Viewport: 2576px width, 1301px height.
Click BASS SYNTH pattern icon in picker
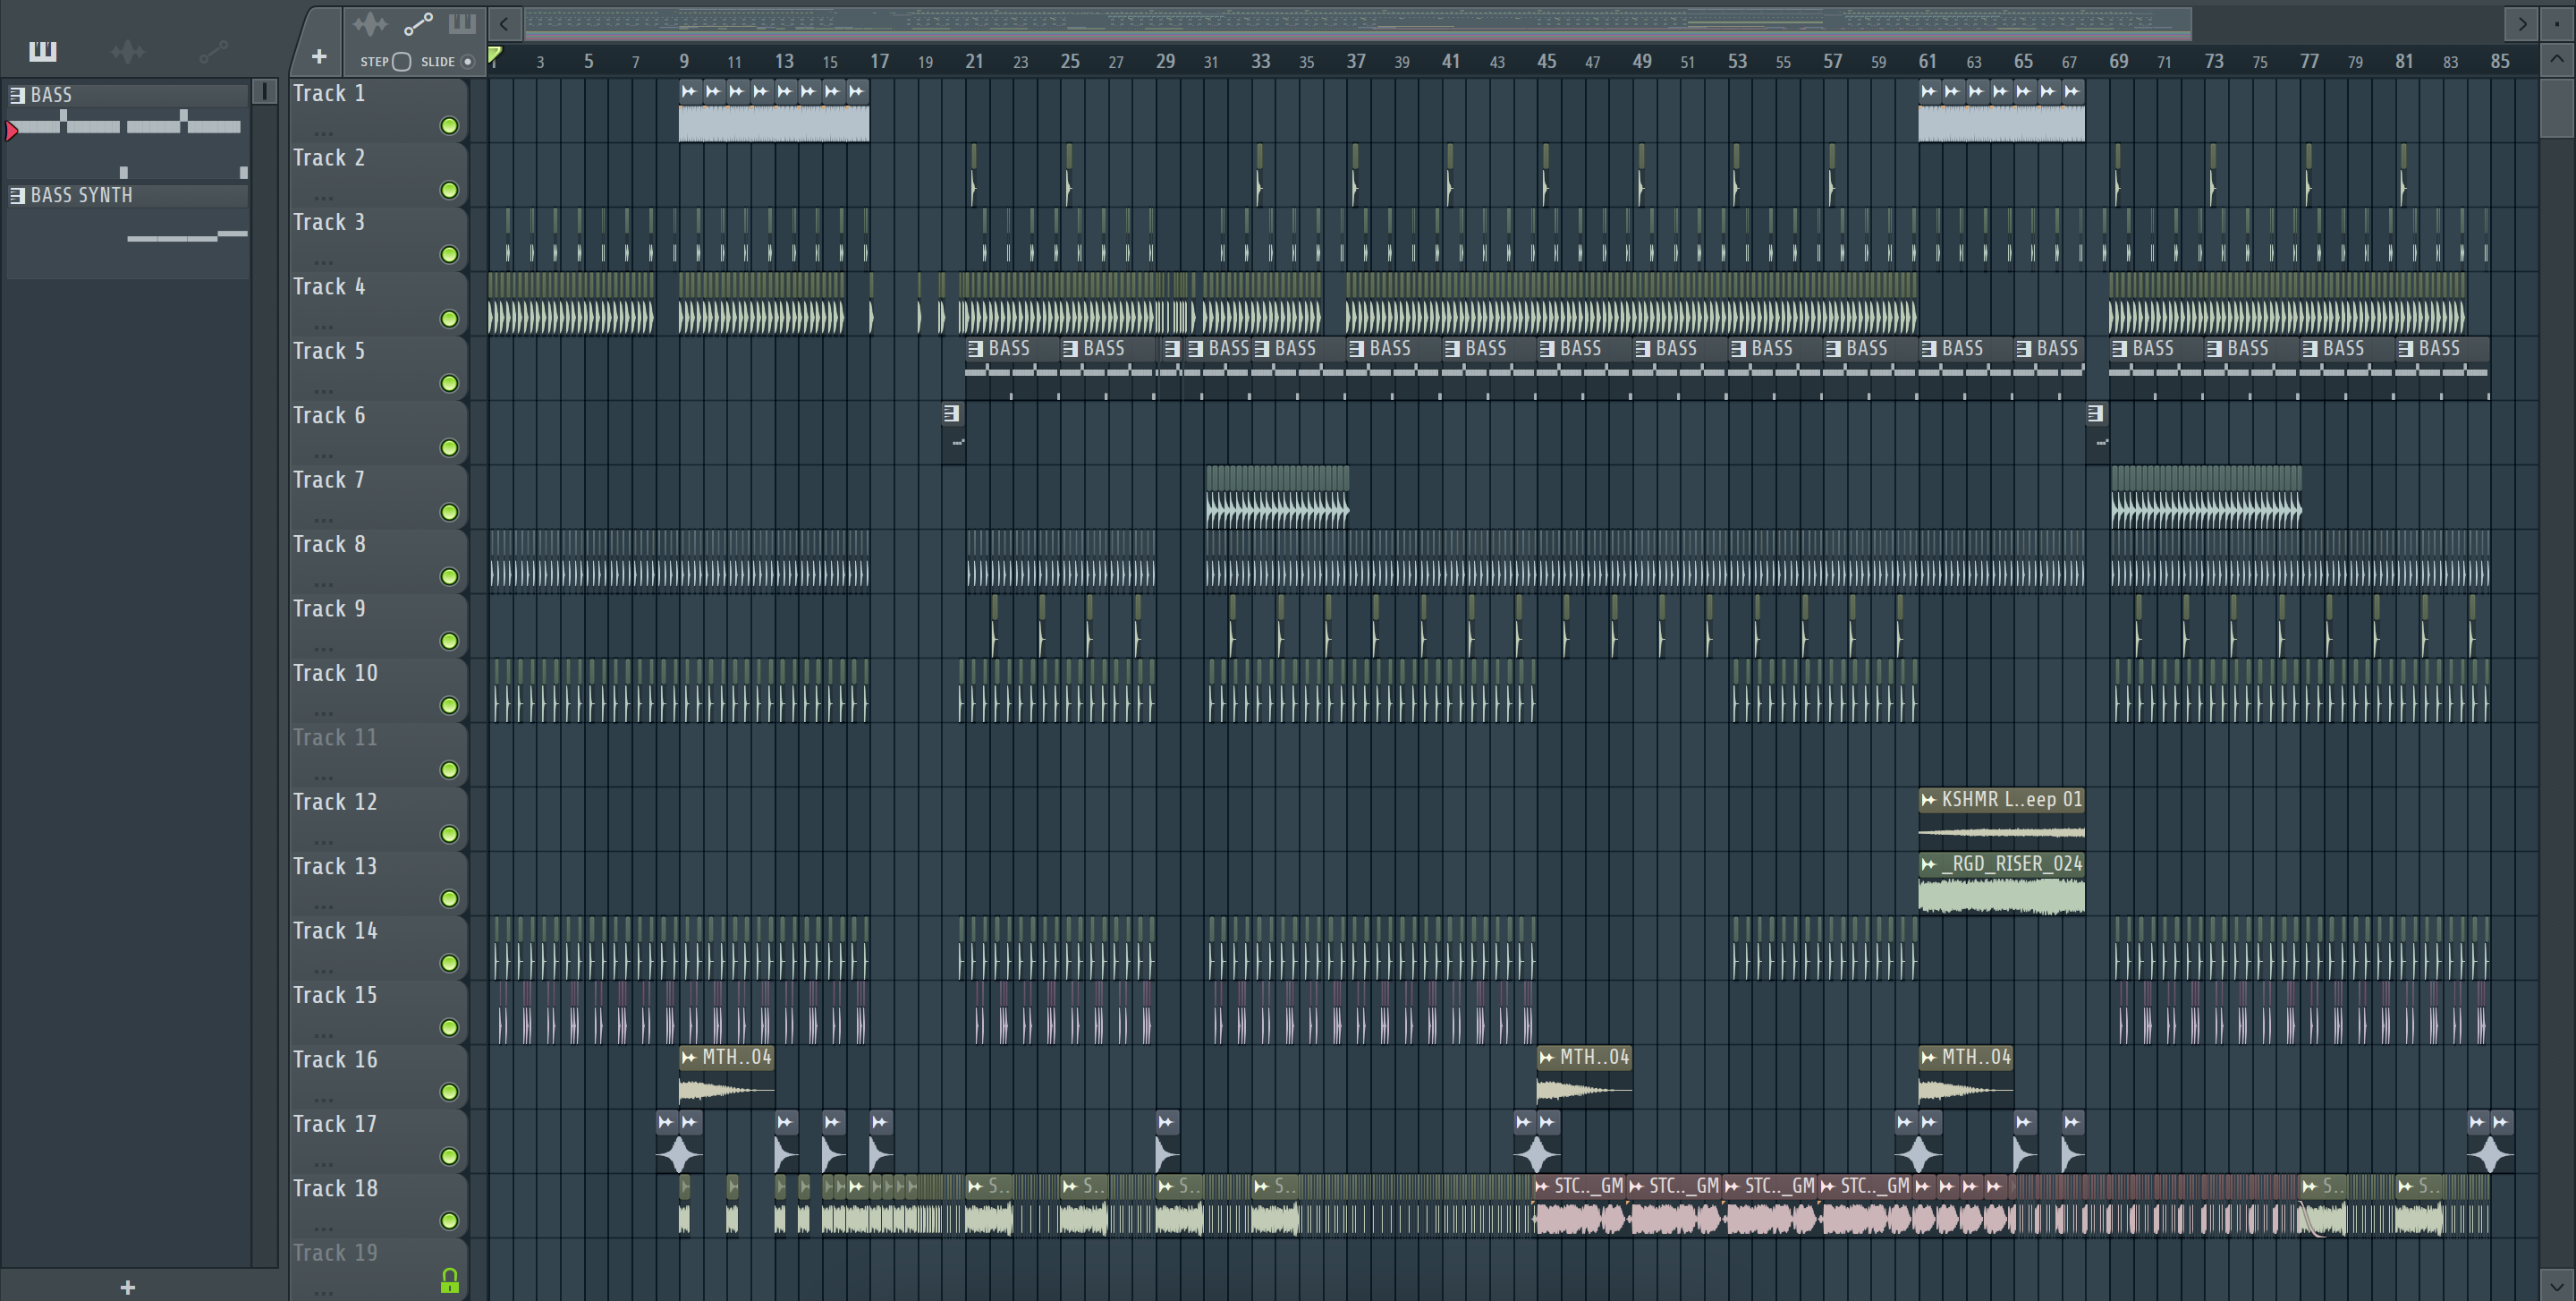(x=18, y=195)
